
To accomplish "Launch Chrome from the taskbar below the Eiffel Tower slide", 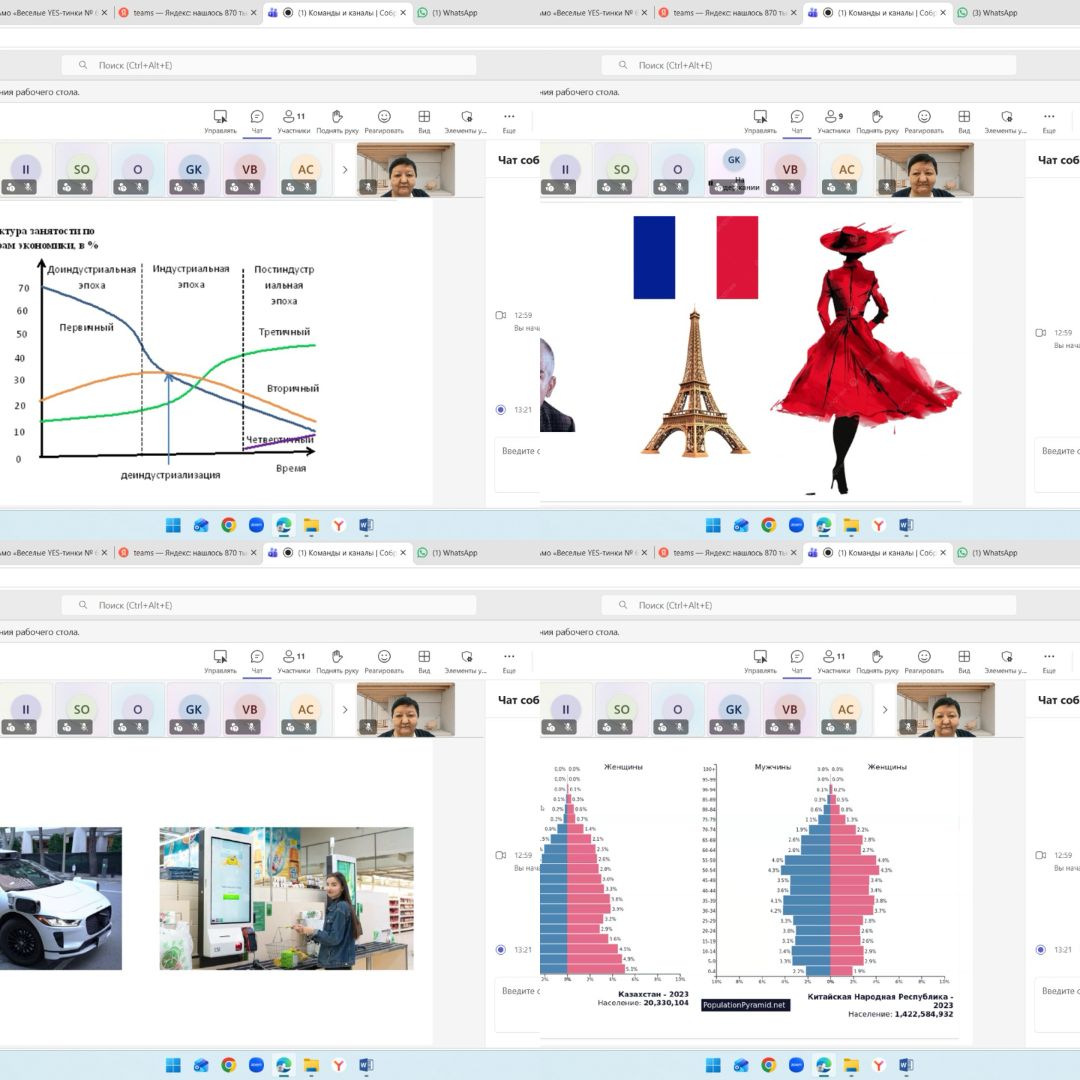I will [x=769, y=526].
